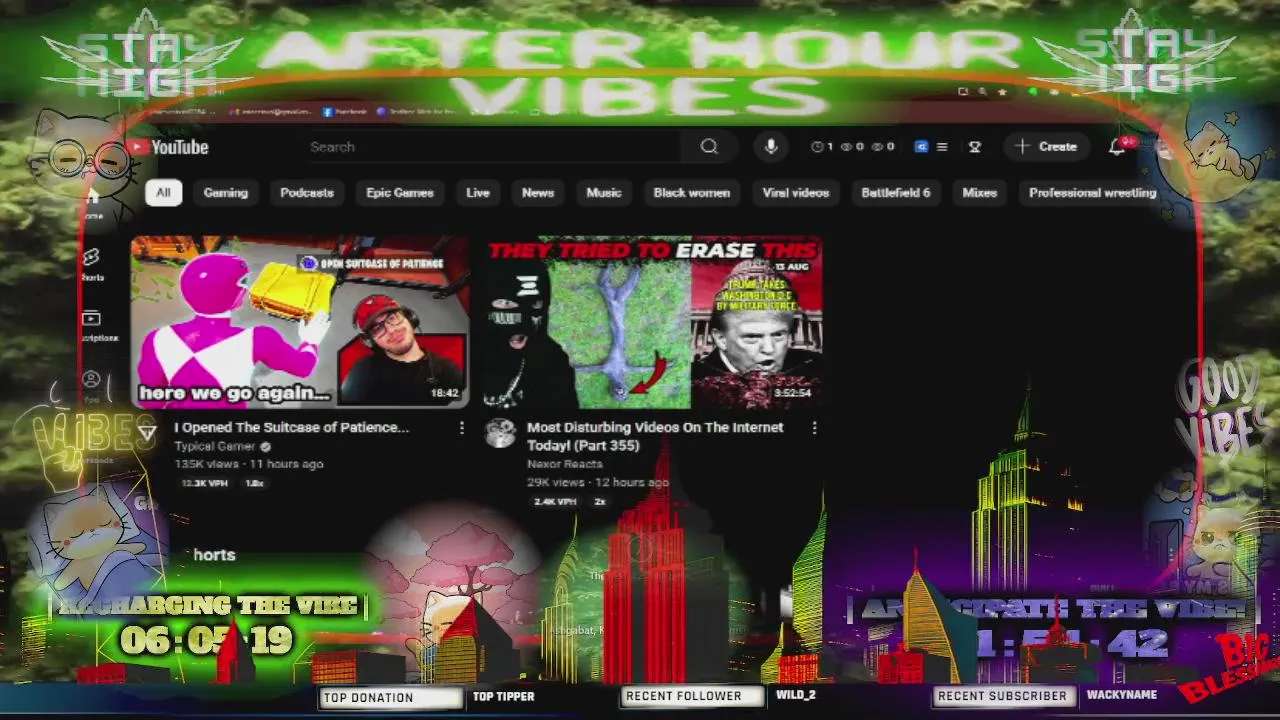Visit the Nexor Reacts channel link
This screenshot has width=1280, height=720.
(x=565, y=464)
